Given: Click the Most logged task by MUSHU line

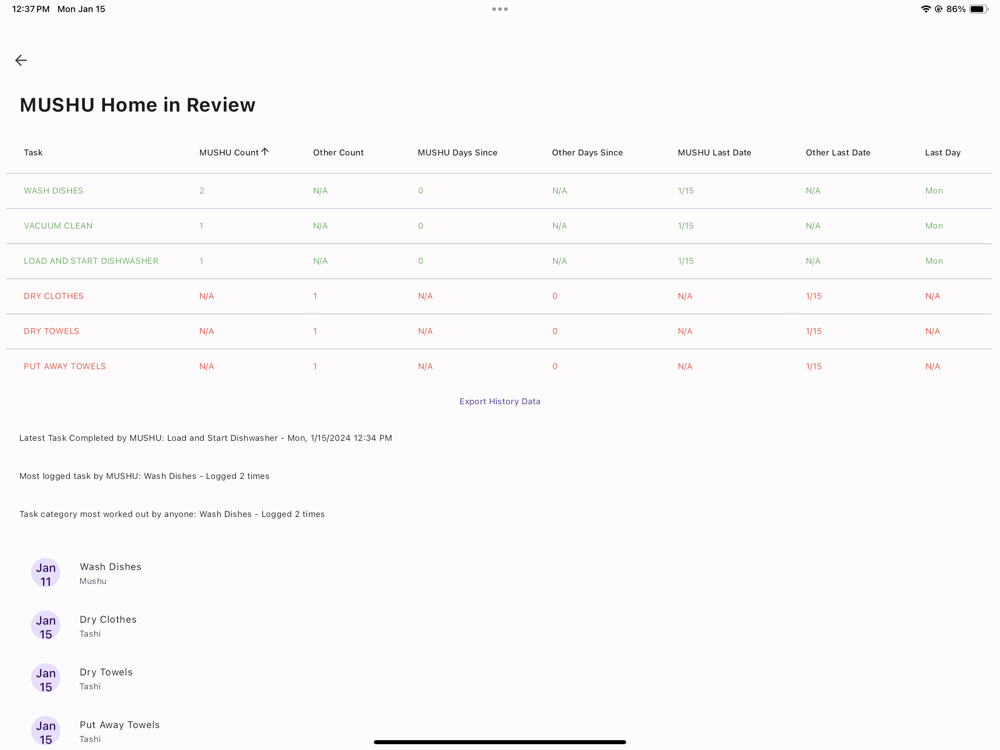Looking at the screenshot, I should pyautogui.click(x=144, y=476).
